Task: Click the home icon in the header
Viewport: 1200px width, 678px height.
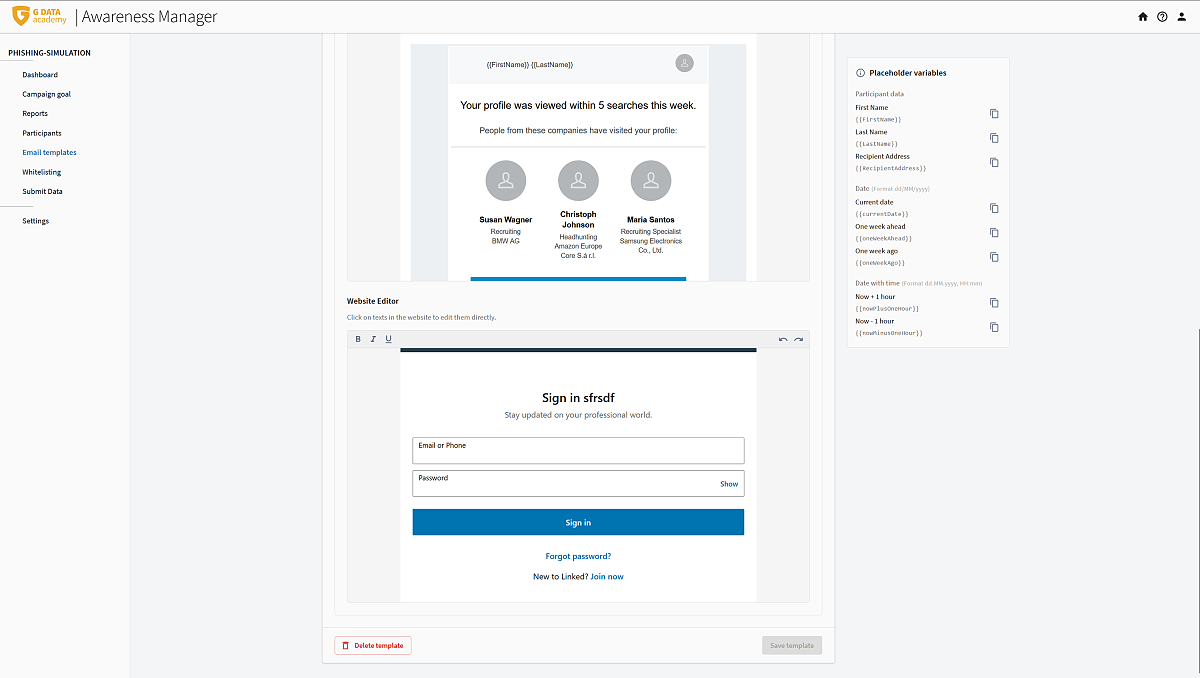Action: pyautogui.click(x=1143, y=17)
